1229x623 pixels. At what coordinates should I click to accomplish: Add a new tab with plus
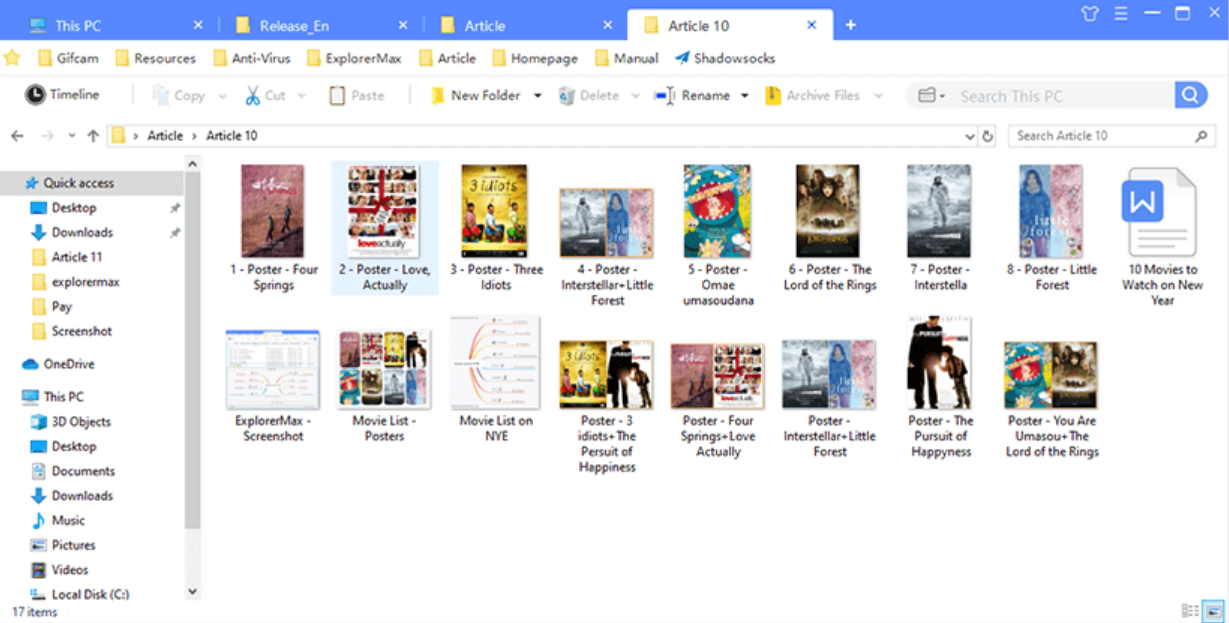[x=851, y=25]
